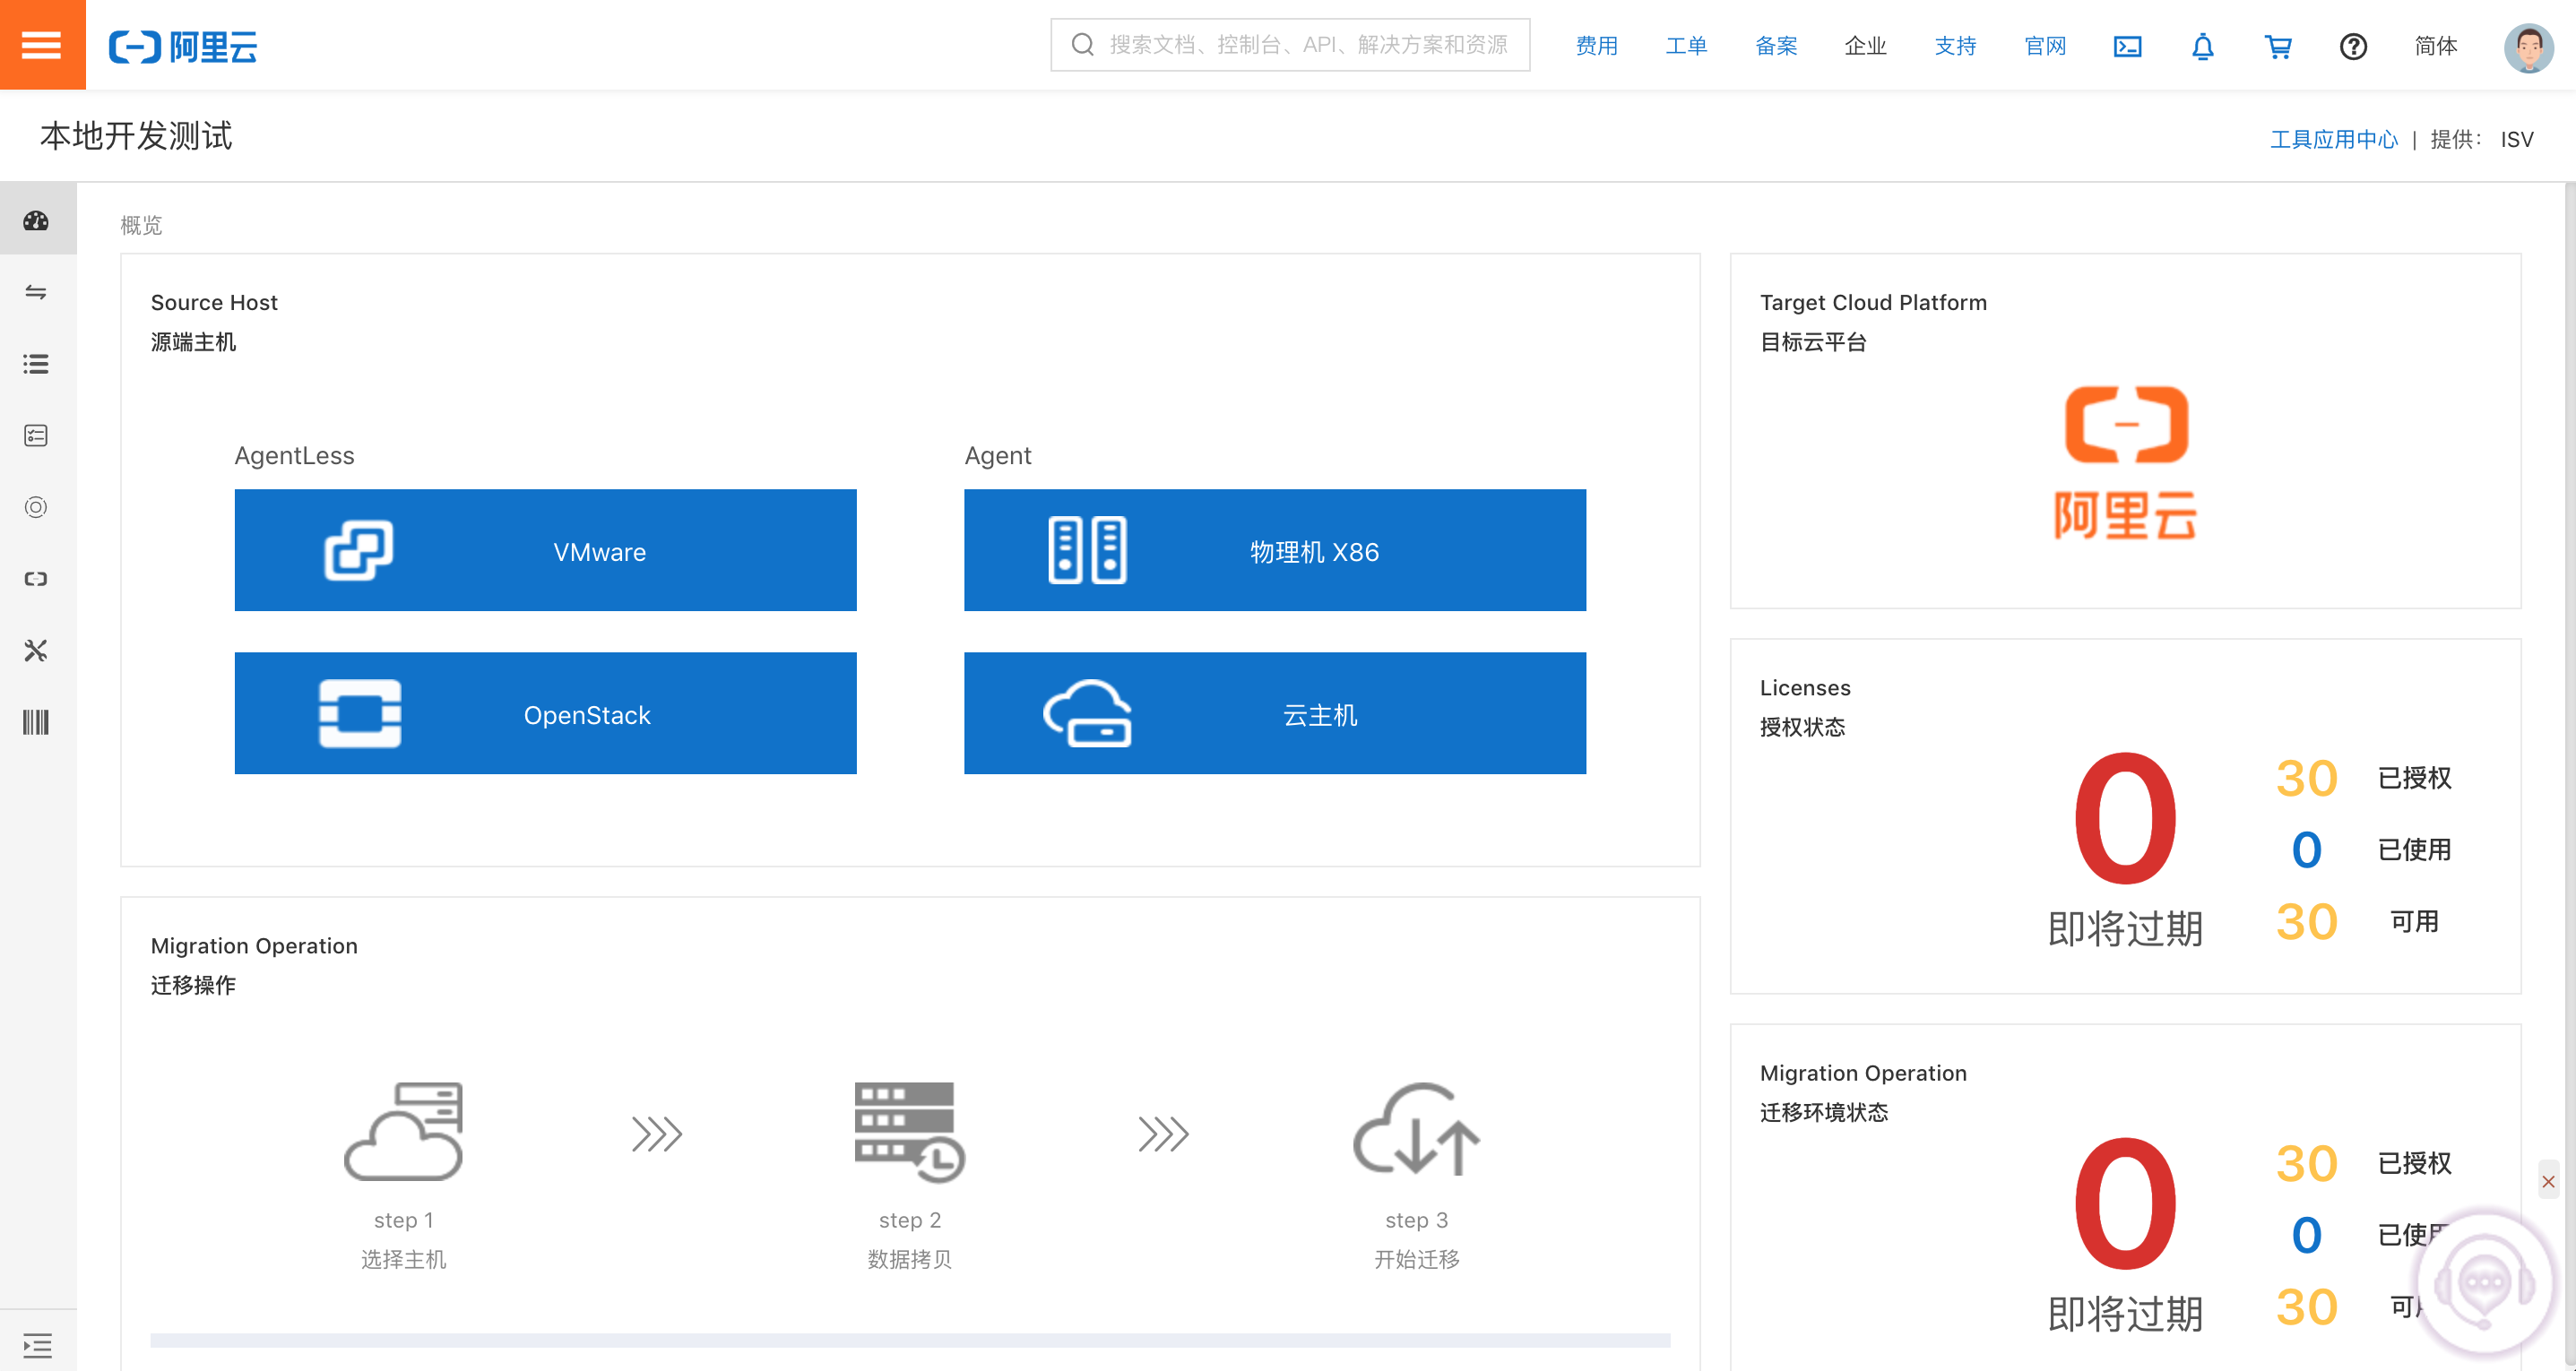This screenshot has width=2576, height=1371.
Task: Open the 费用 menu
Action: point(1596,46)
